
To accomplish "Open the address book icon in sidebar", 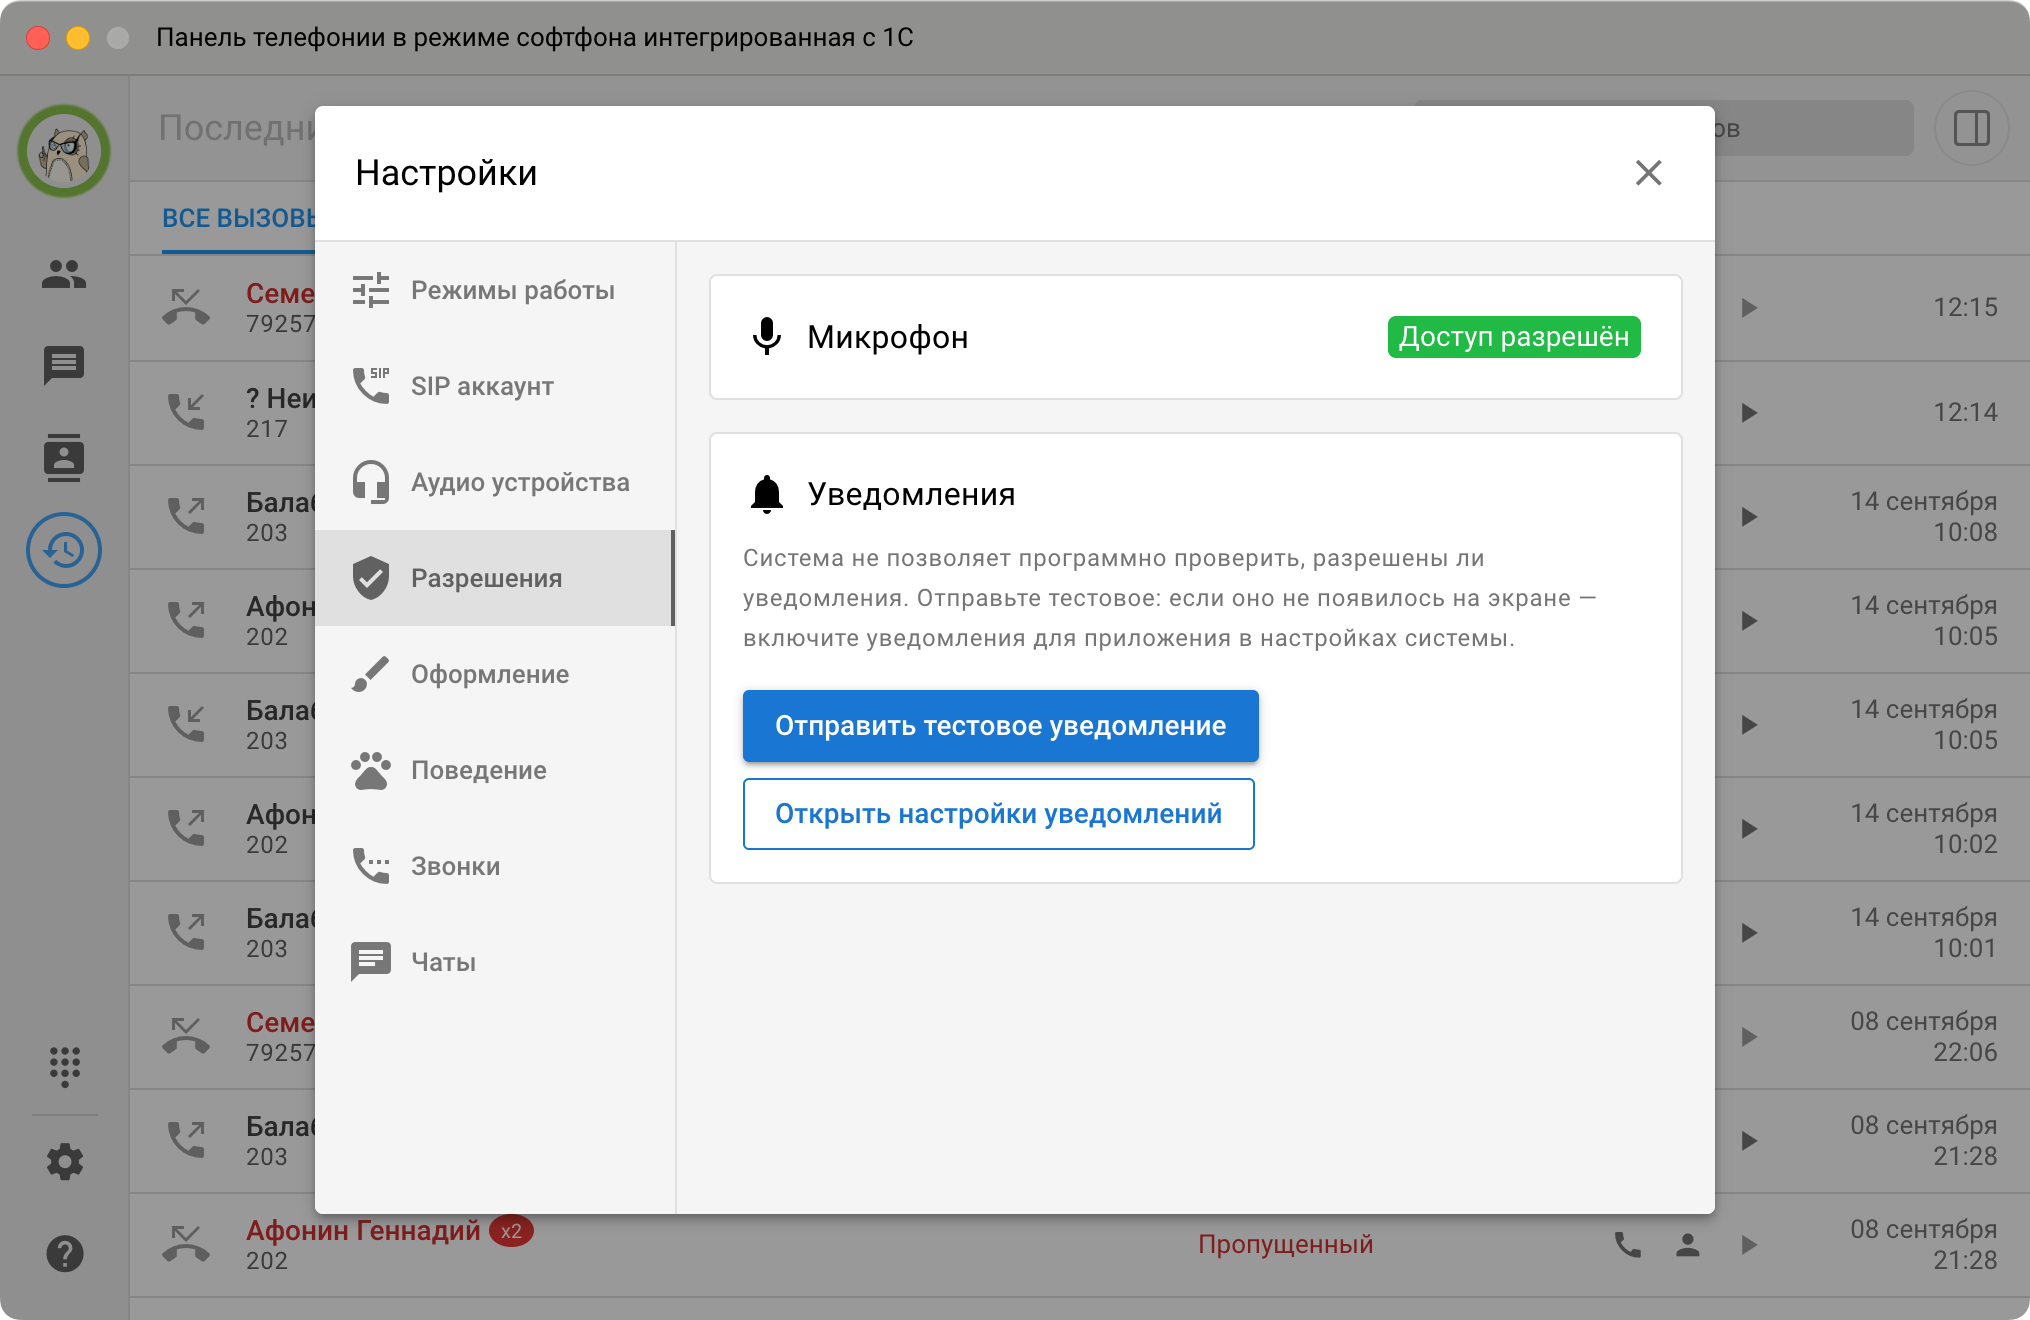I will click(x=64, y=458).
